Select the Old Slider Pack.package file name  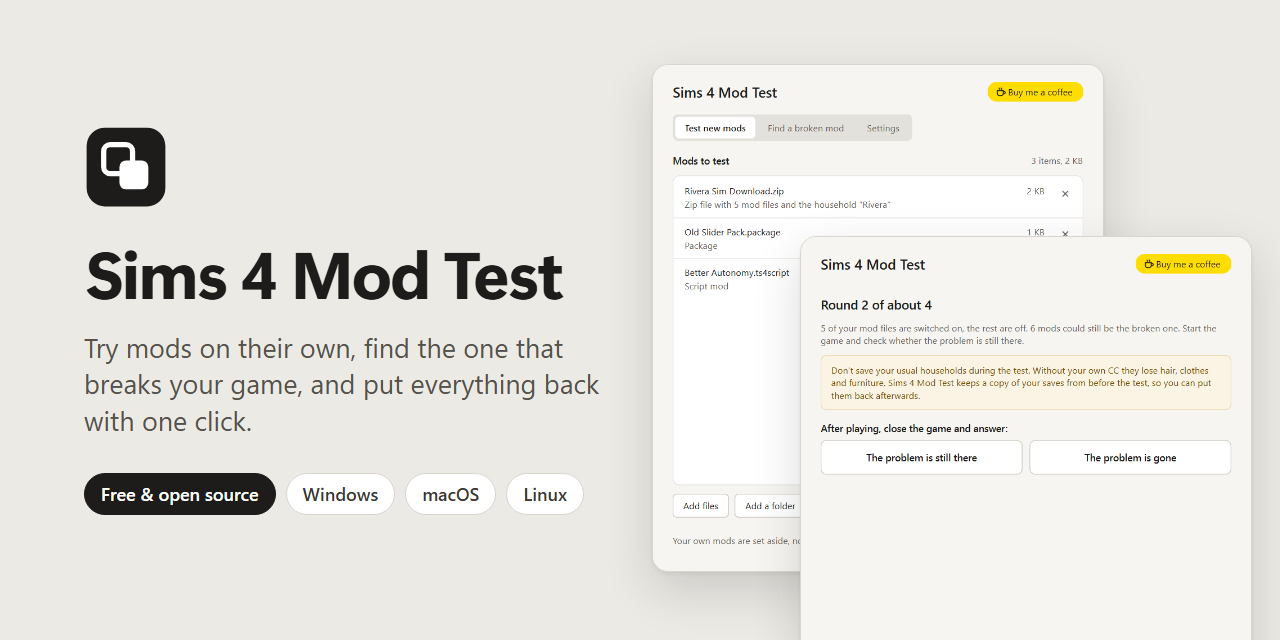pyautogui.click(x=732, y=232)
